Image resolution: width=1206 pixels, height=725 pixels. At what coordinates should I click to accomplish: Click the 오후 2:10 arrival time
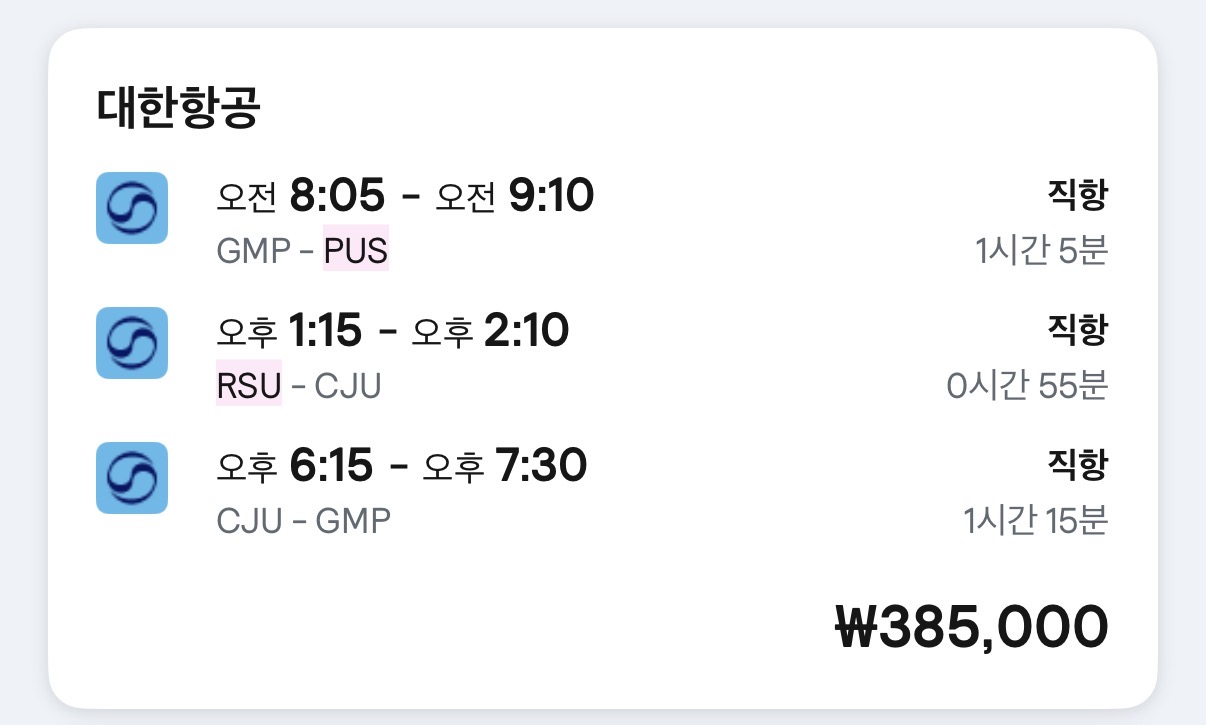click(x=490, y=331)
